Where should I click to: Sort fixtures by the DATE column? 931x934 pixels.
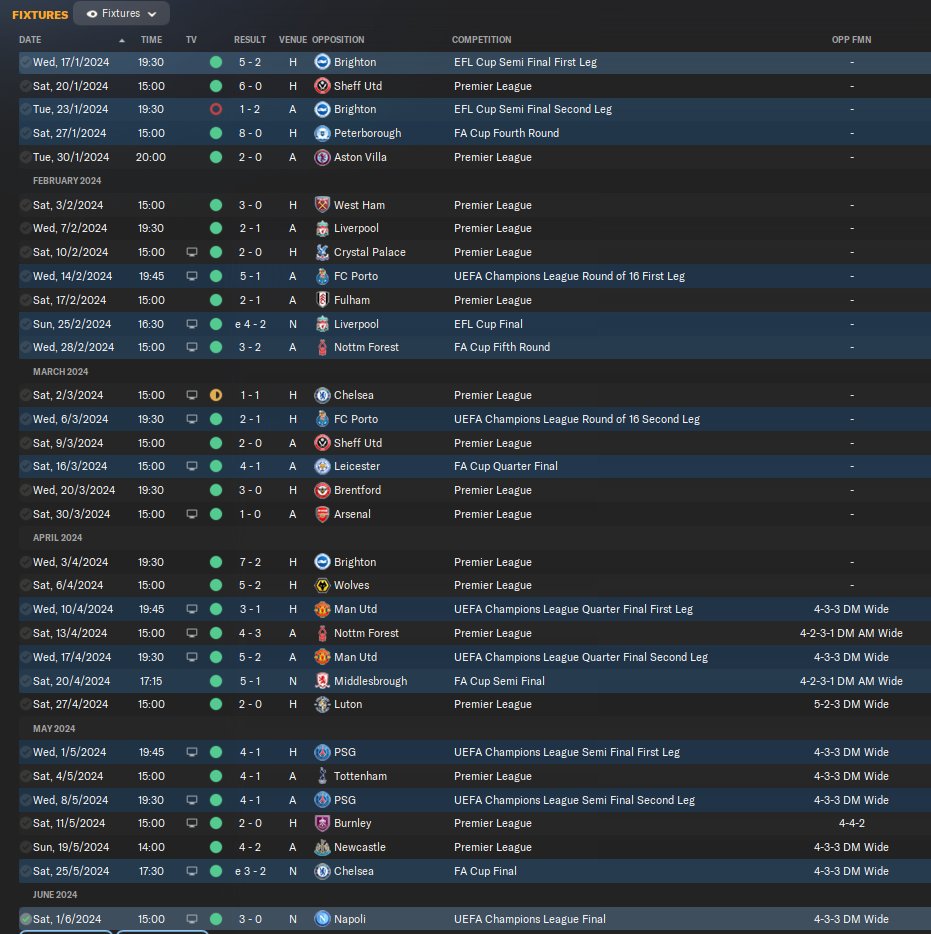30,40
